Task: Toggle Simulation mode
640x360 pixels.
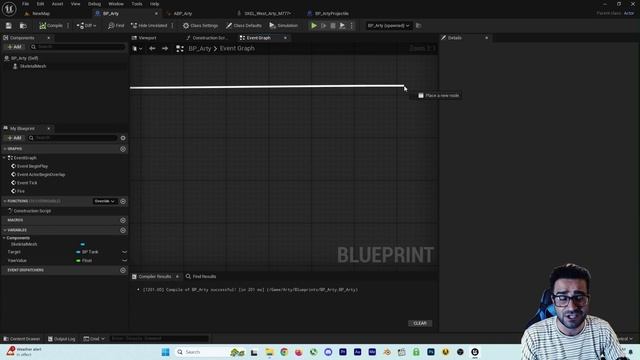Action: point(284,26)
